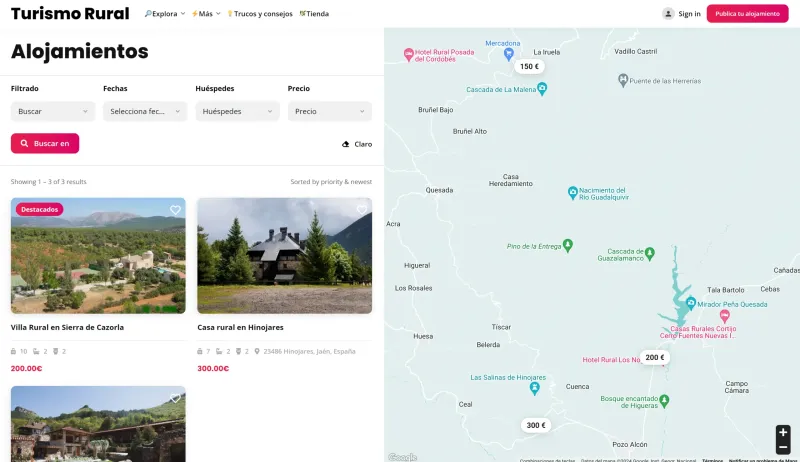
Task: Select the 200 € map price marker
Action: pos(655,357)
